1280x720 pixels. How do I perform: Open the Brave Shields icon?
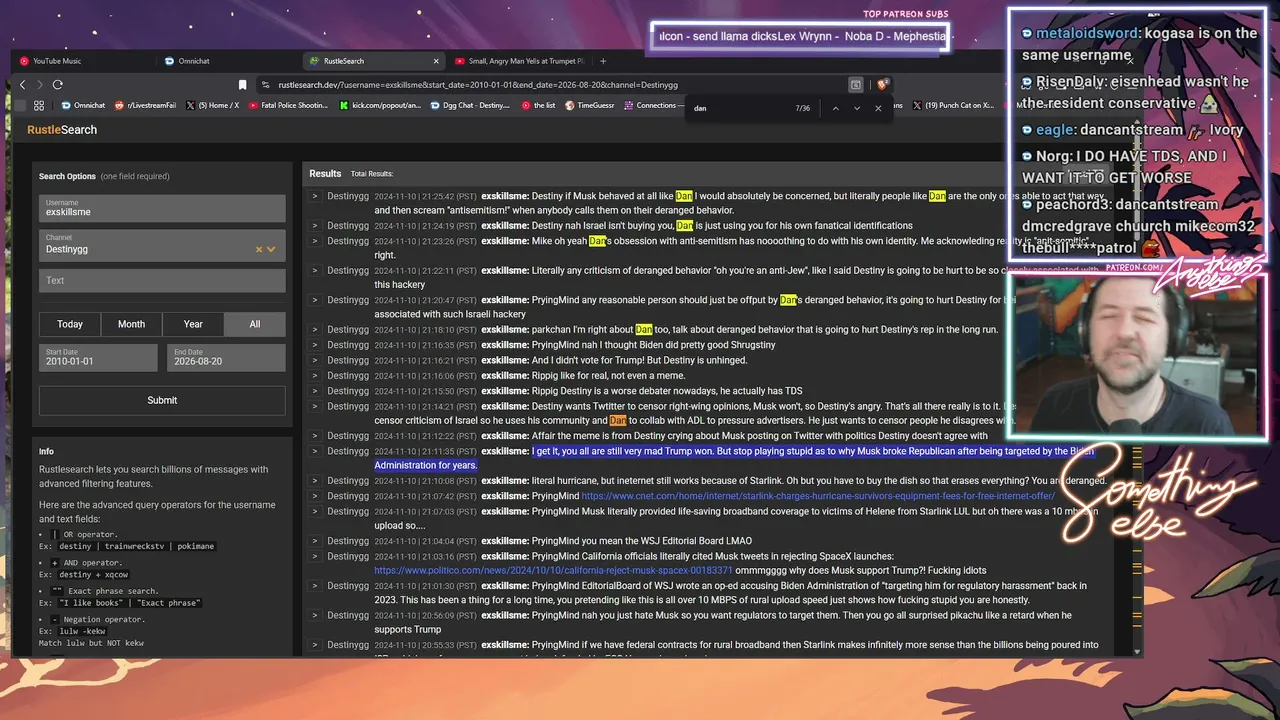click(883, 85)
